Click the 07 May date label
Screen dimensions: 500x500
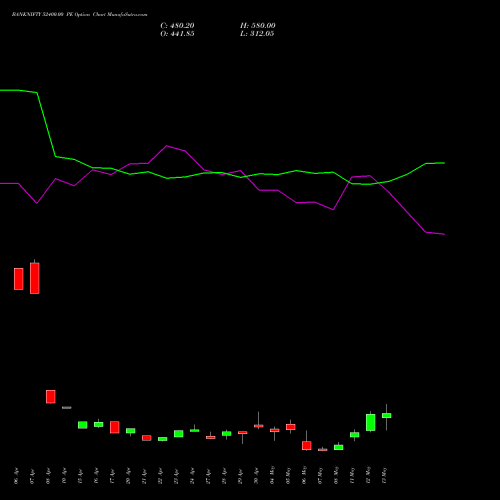(321, 475)
